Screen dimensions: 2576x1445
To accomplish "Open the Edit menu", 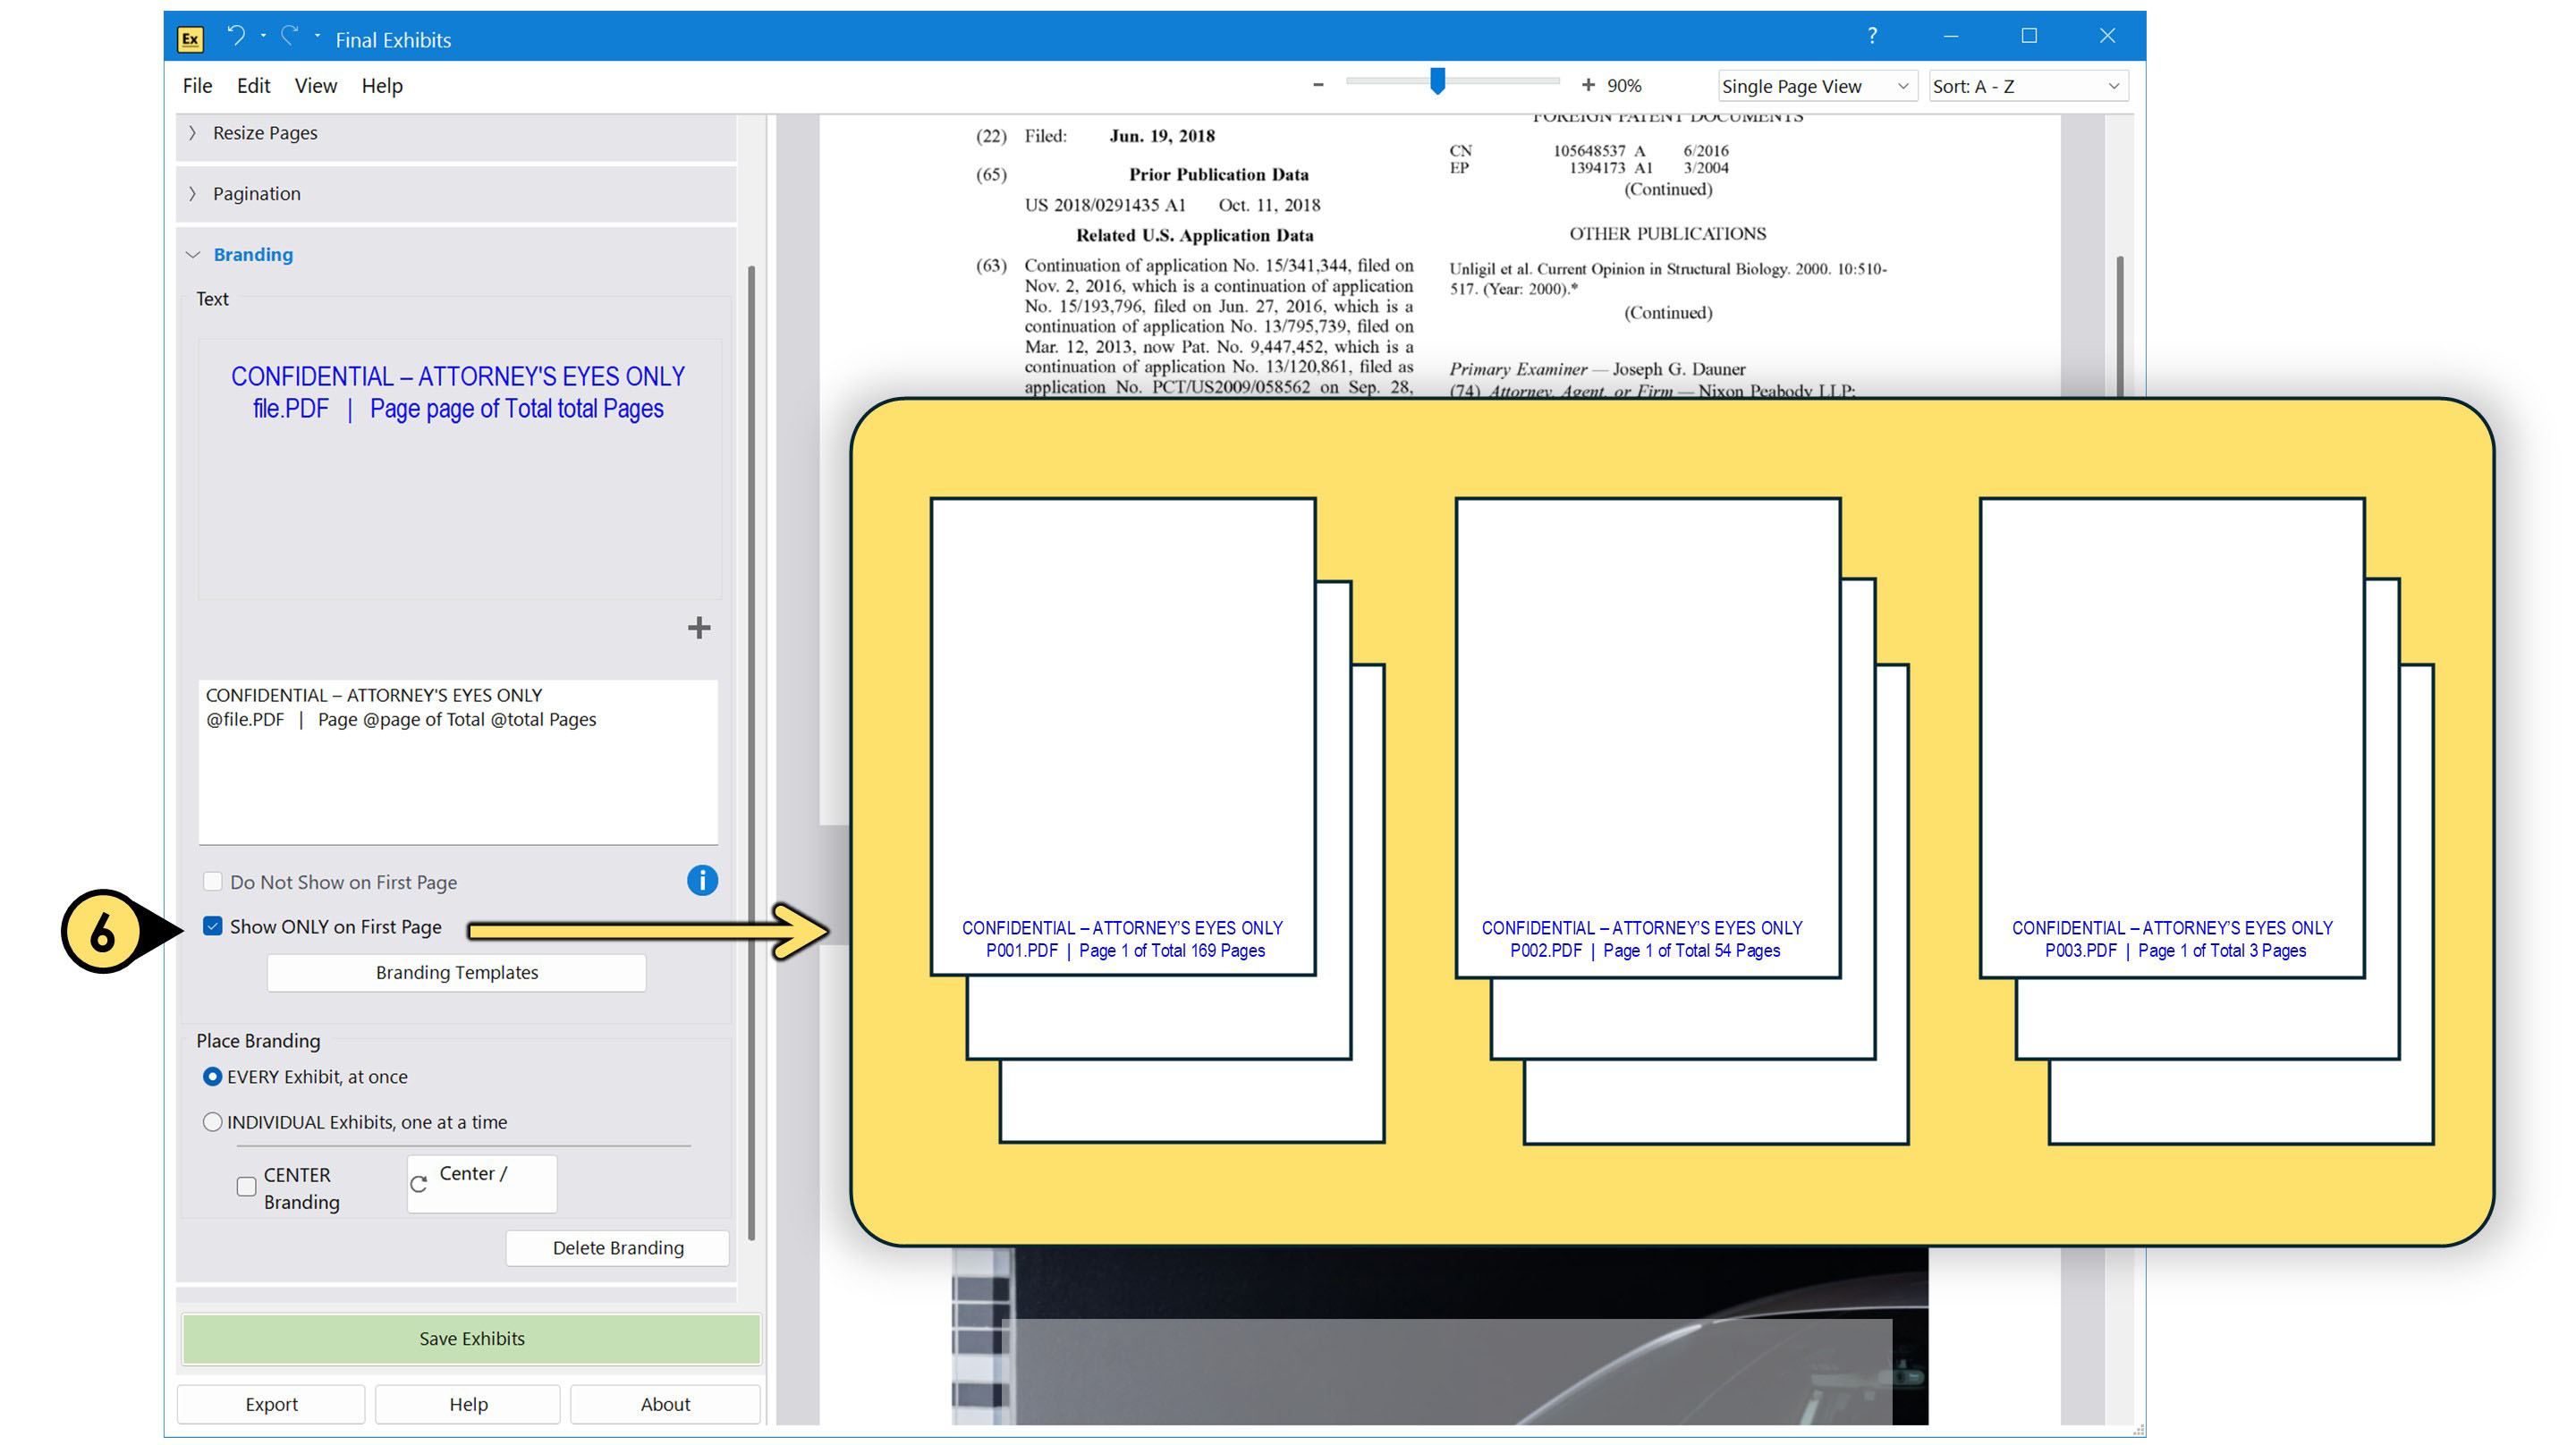I will click(253, 86).
